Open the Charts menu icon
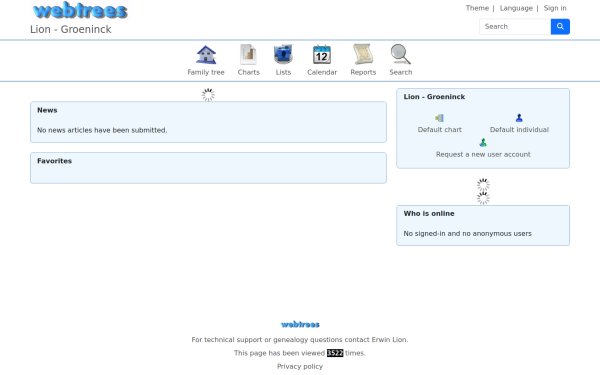 point(248,54)
